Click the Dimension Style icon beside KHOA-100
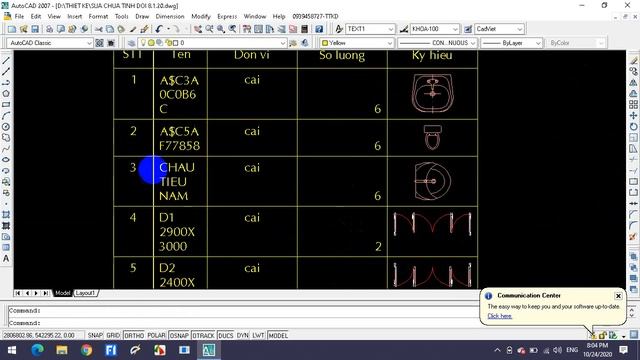The image size is (640, 360). (x=404, y=29)
